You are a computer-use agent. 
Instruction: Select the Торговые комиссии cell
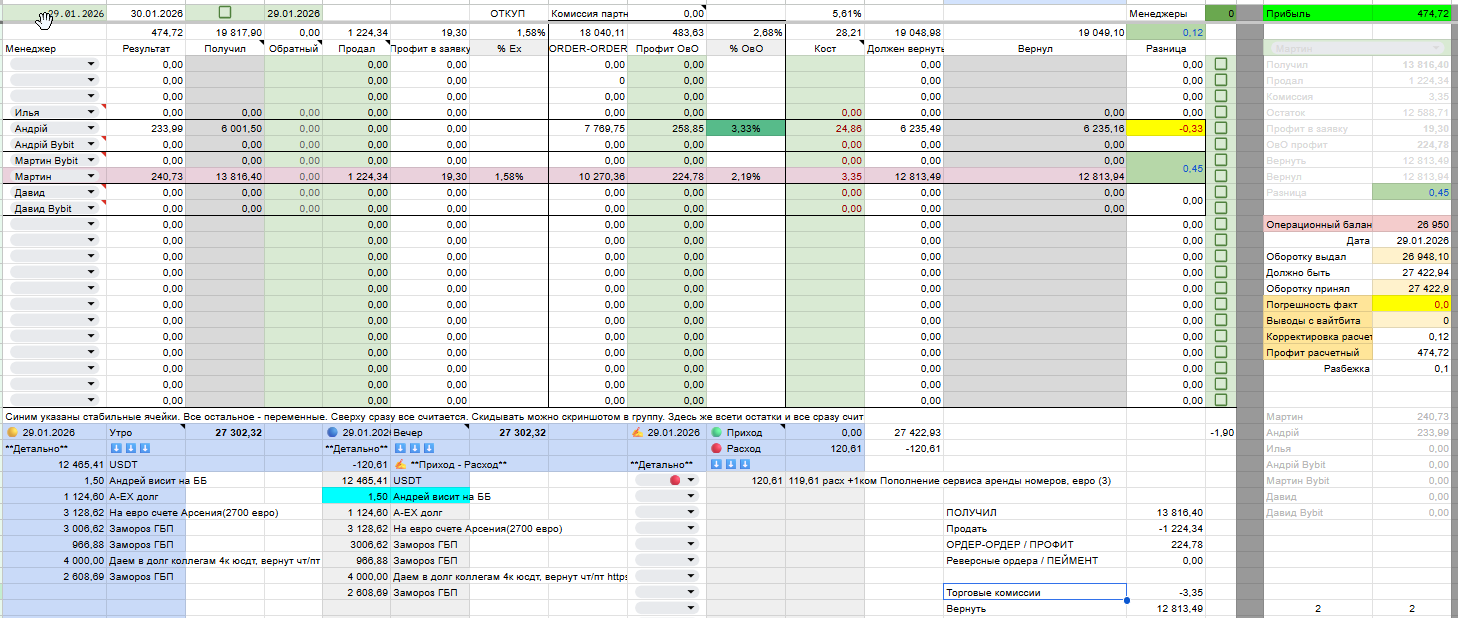point(1035,592)
